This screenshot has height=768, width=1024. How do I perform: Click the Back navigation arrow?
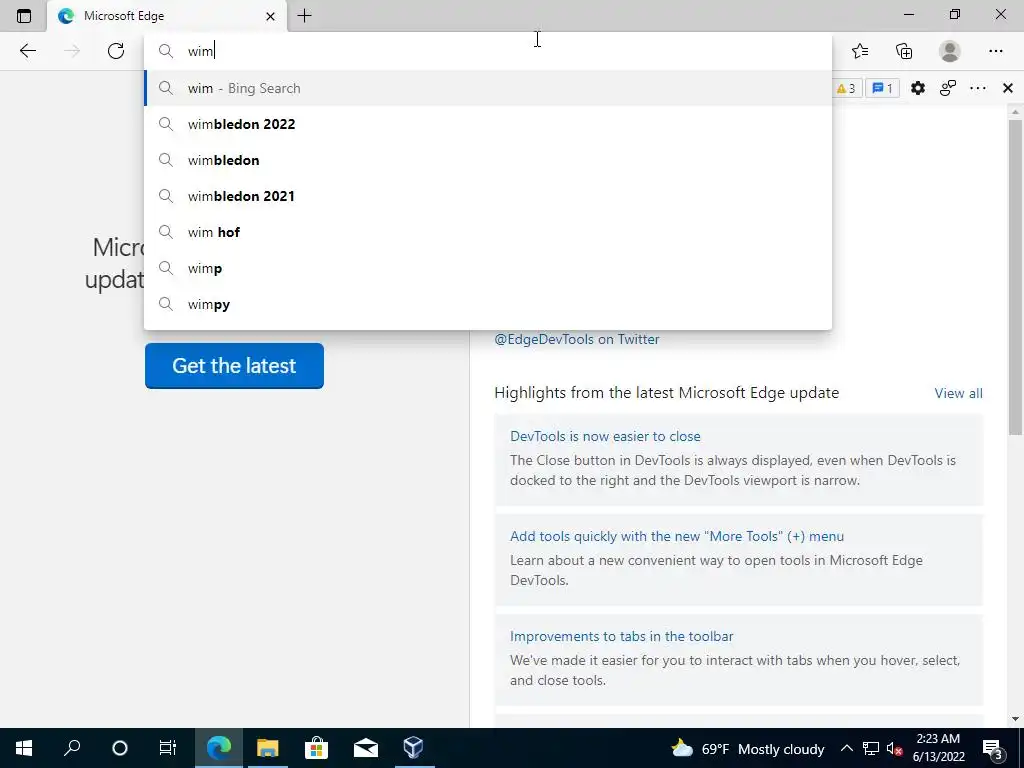[27, 51]
